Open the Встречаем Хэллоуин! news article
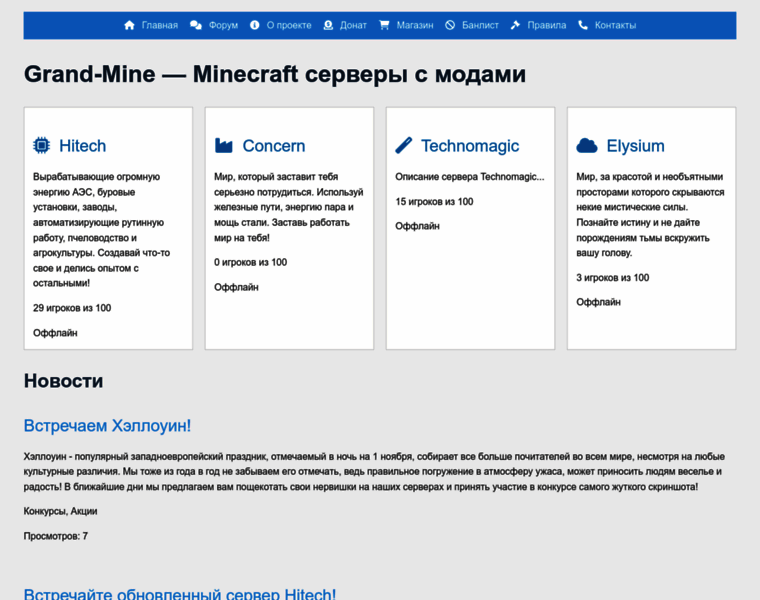 click(108, 426)
